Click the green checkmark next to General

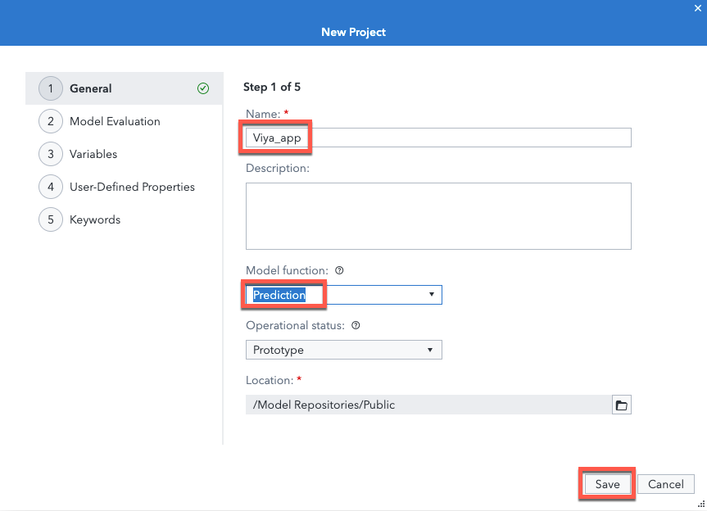coord(203,89)
